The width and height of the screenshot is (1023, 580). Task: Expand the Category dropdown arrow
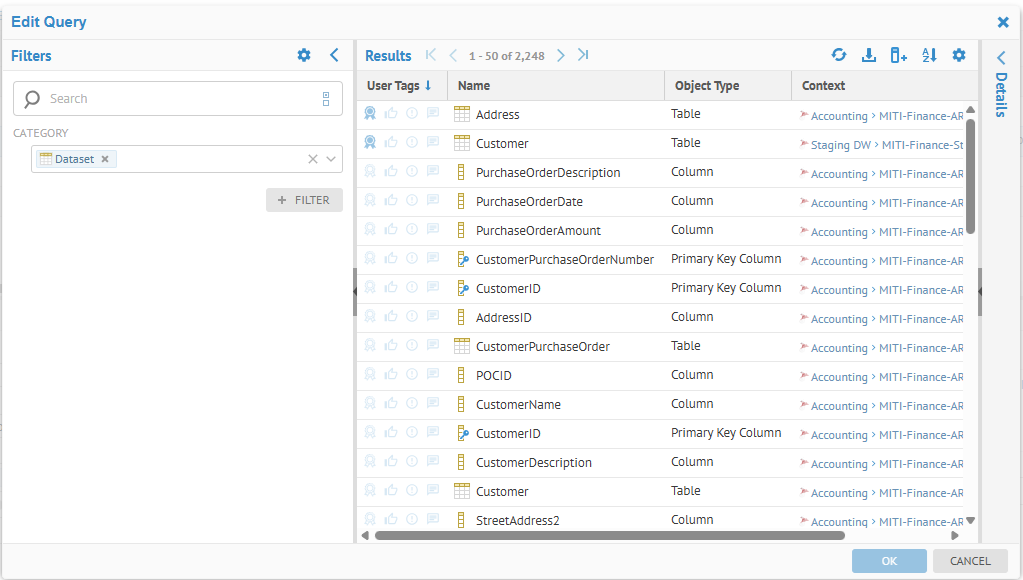(332, 159)
